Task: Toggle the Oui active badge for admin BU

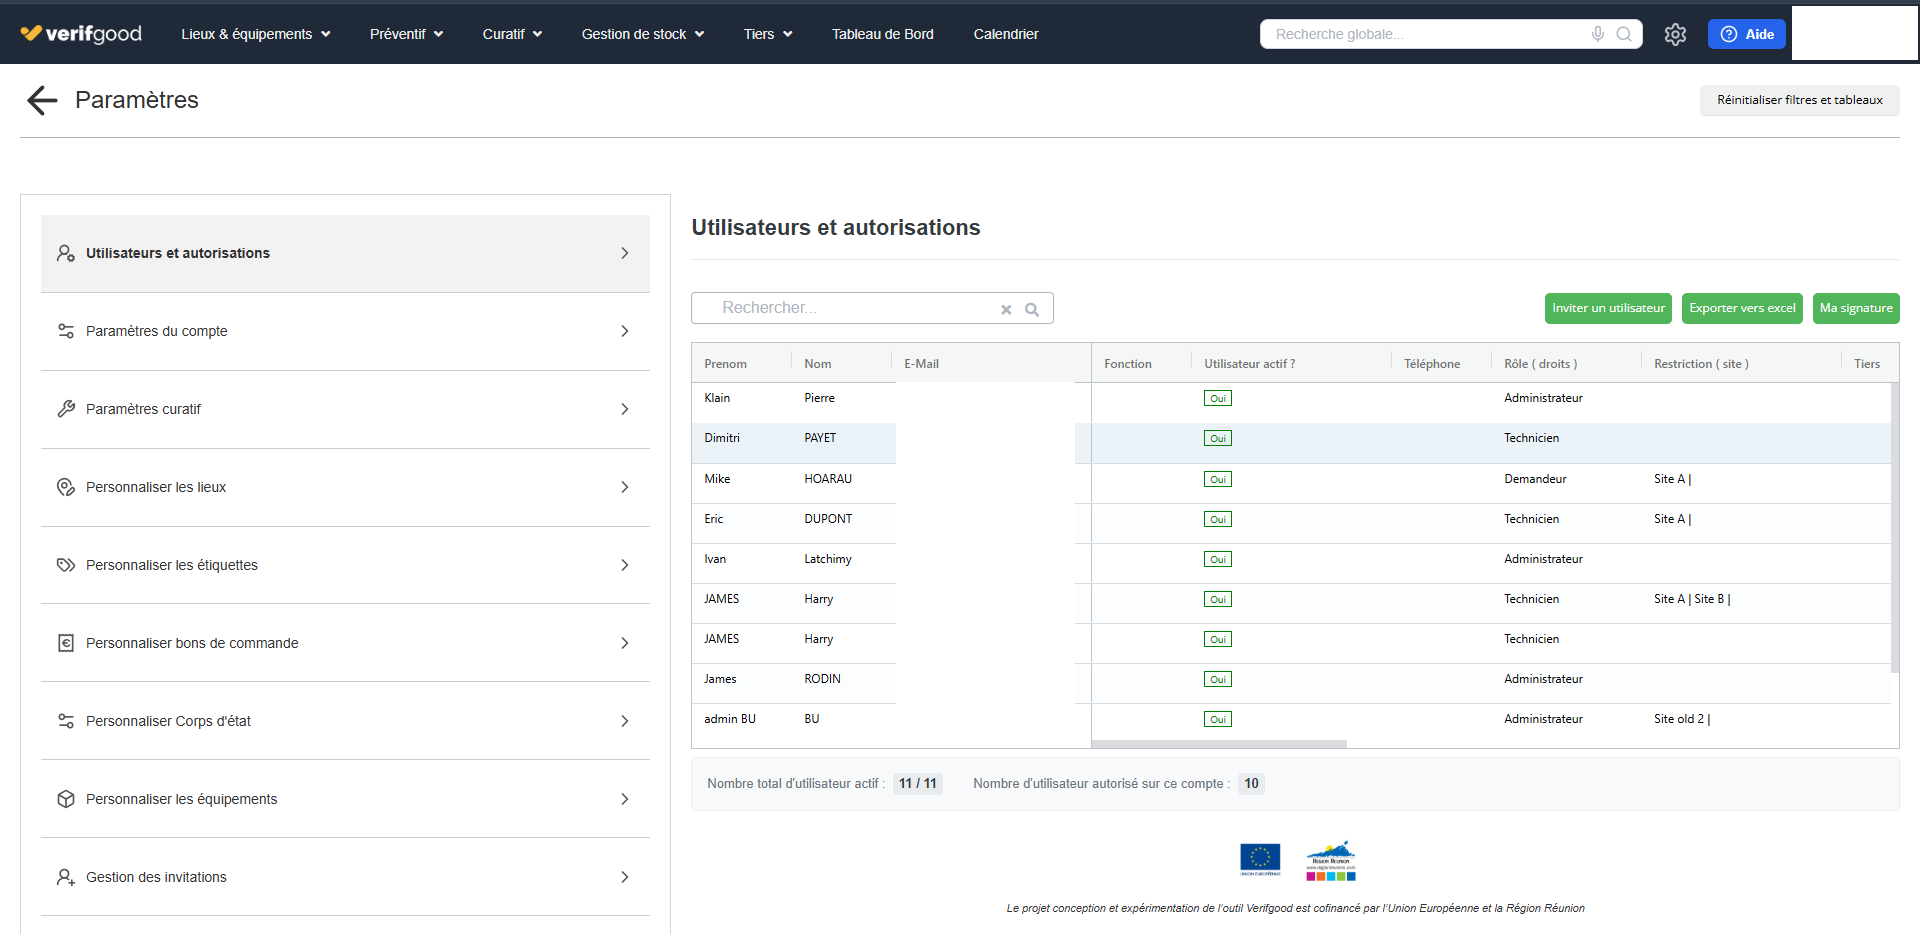Action: point(1217,719)
